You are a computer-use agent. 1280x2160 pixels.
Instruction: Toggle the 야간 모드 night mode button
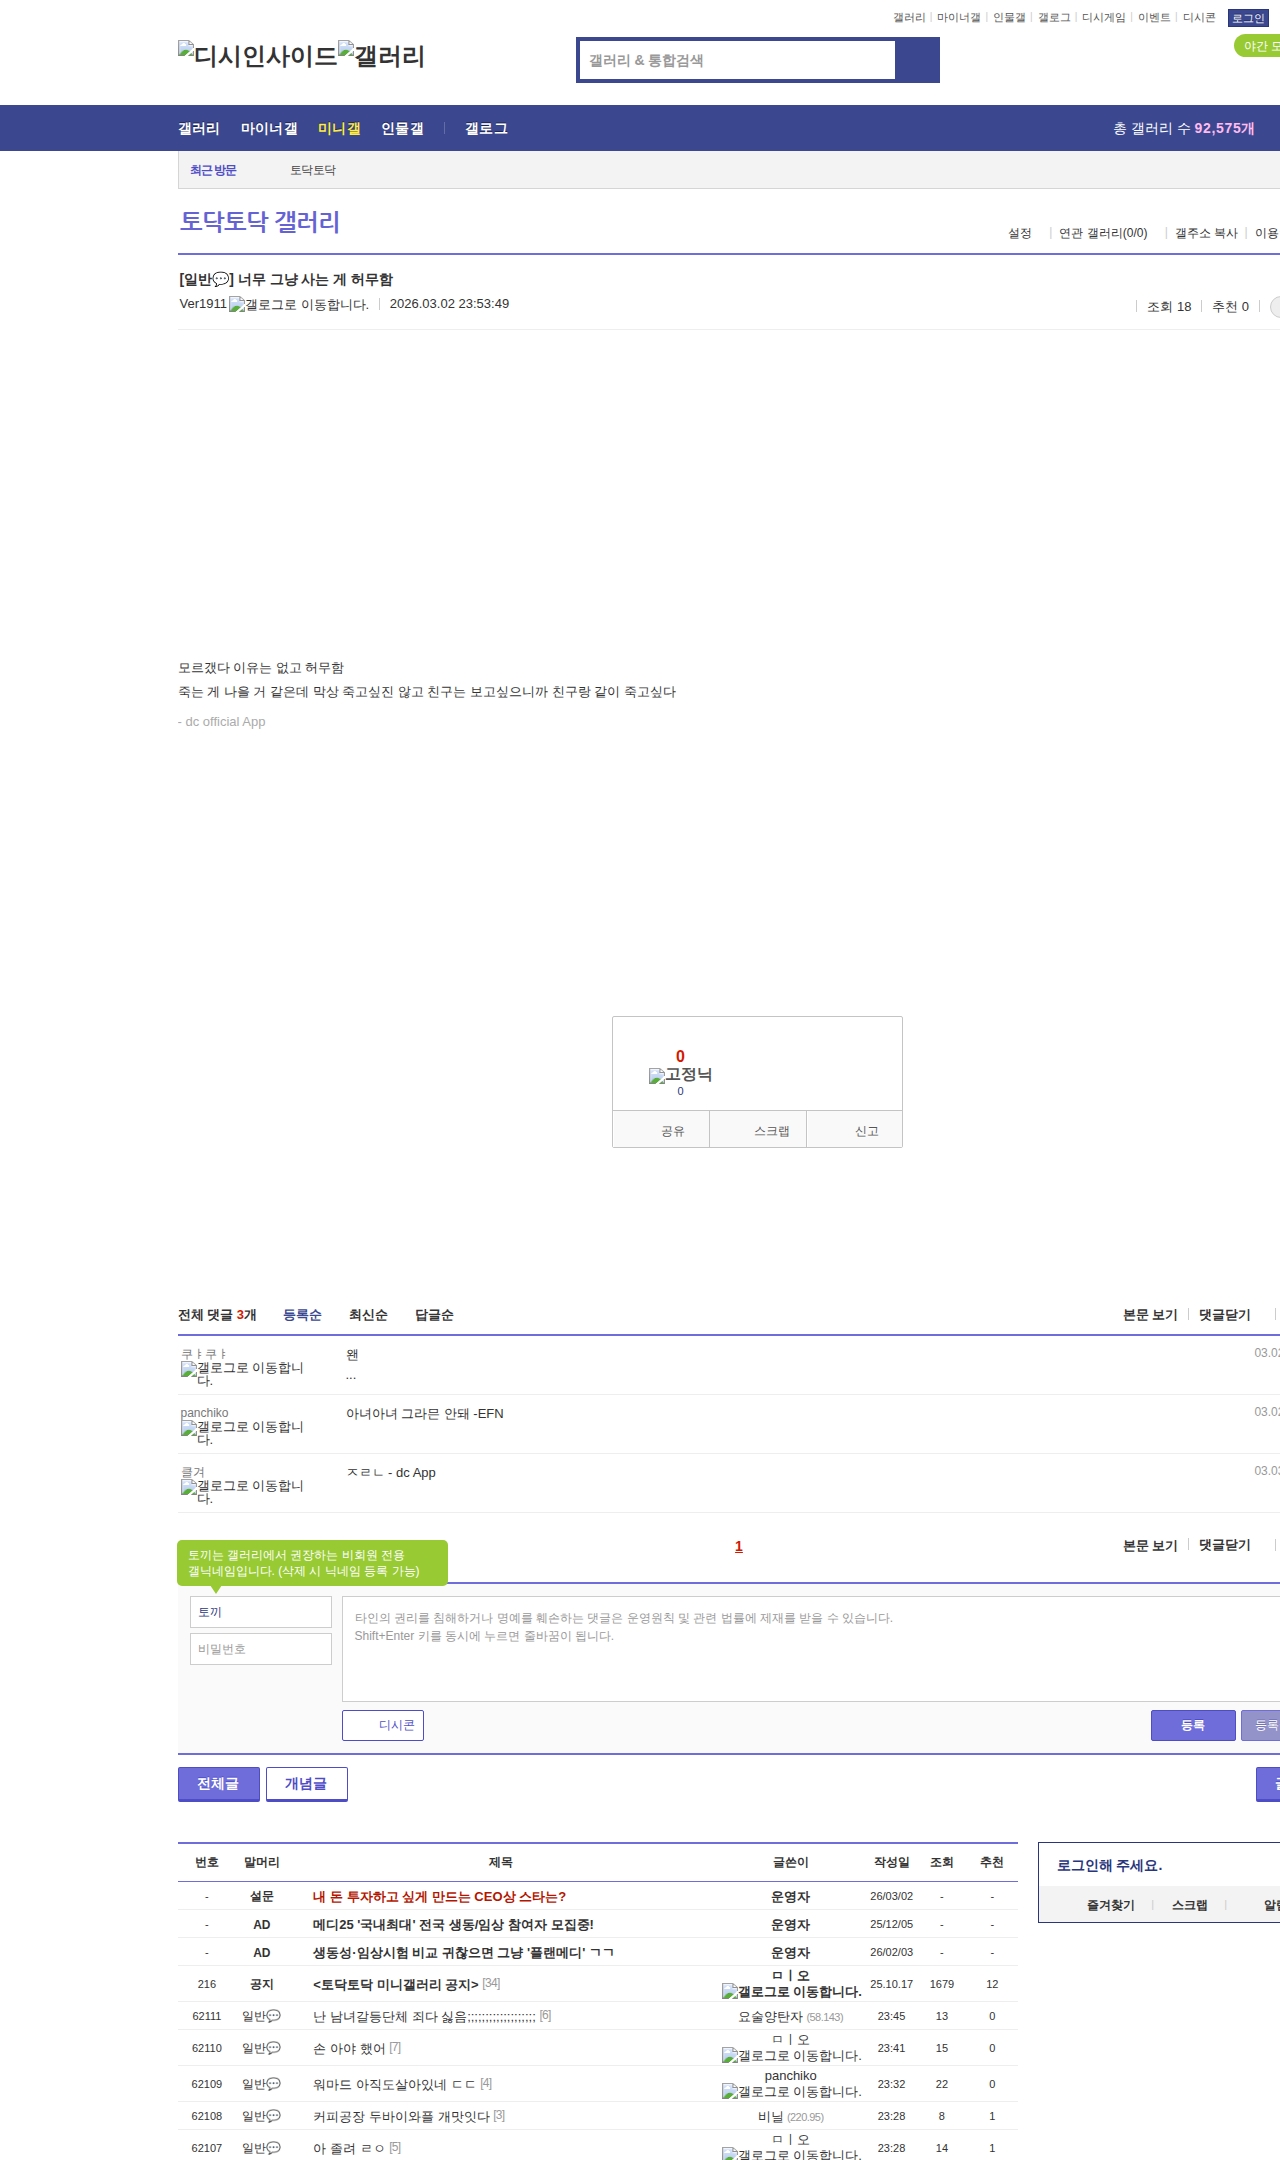1258,46
